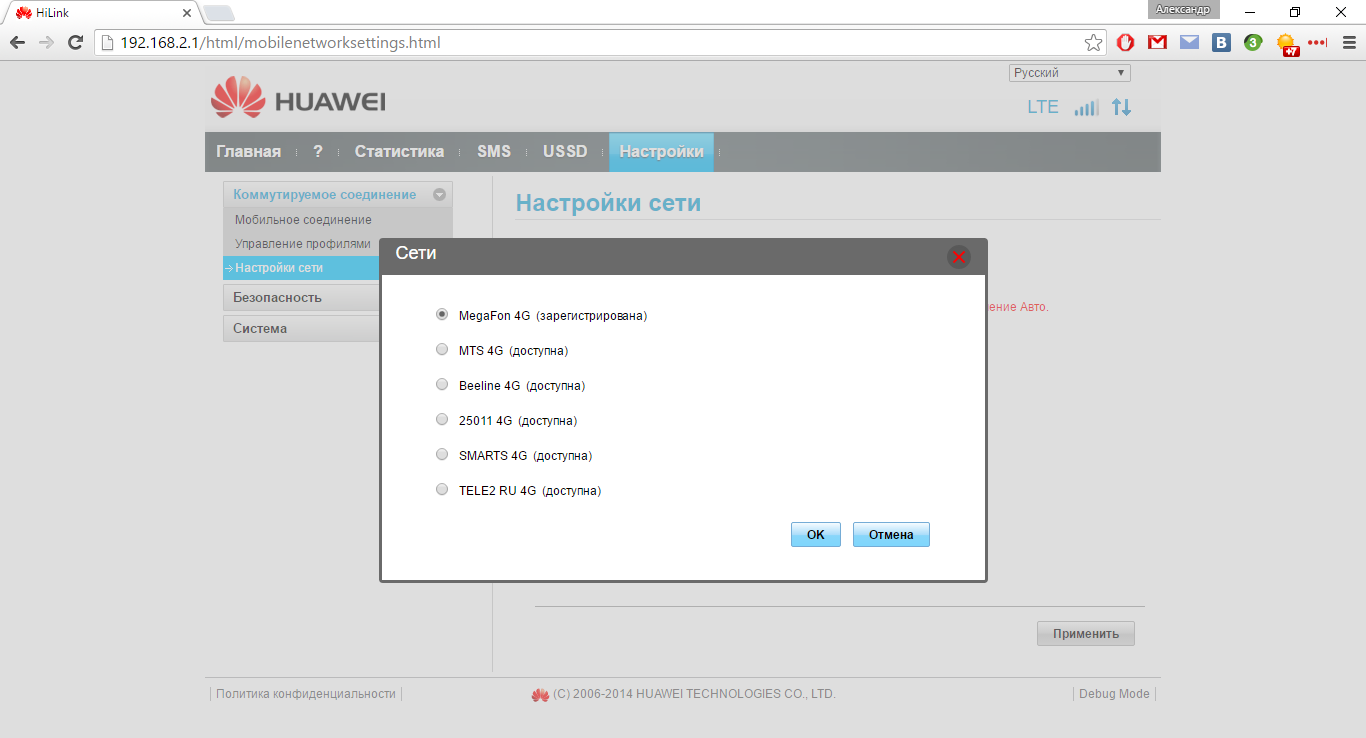Choose Beeline 4G network option
The image size is (1366, 738).
click(x=442, y=385)
